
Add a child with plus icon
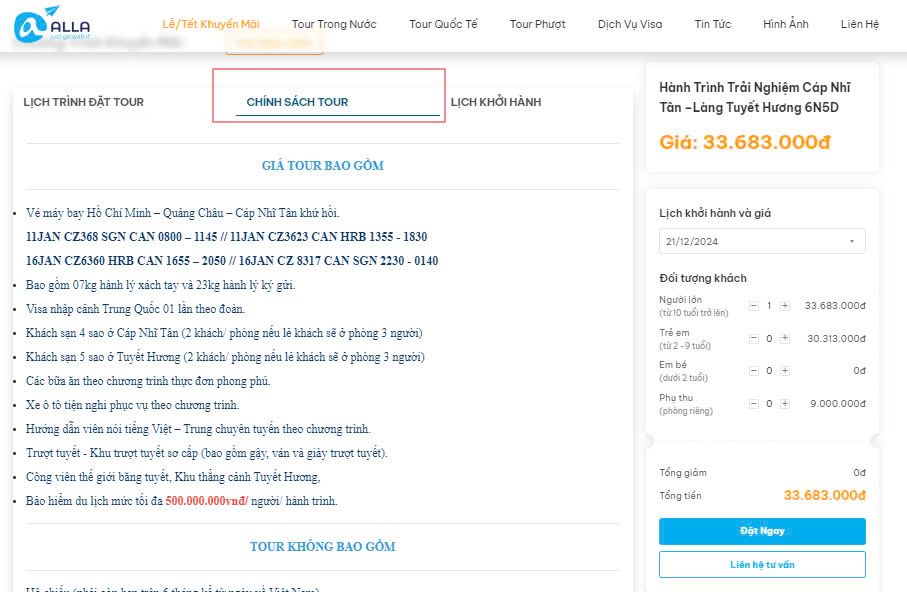point(784,339)
